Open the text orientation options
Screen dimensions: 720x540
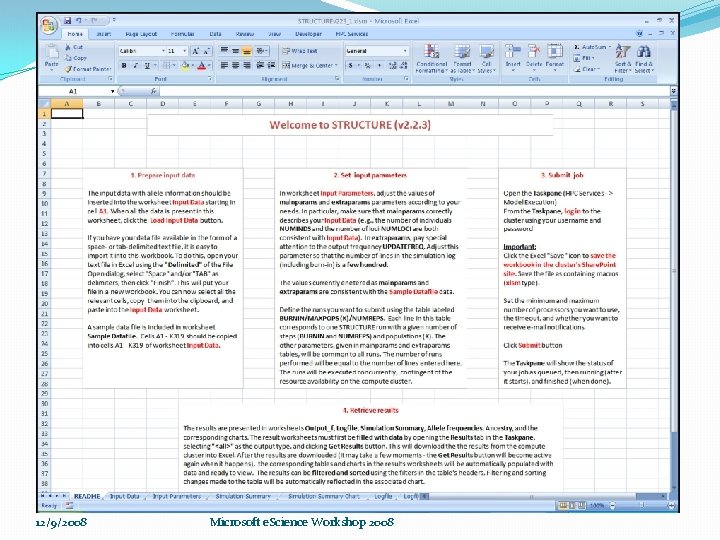pyautogui.click(x=261, y=51)
